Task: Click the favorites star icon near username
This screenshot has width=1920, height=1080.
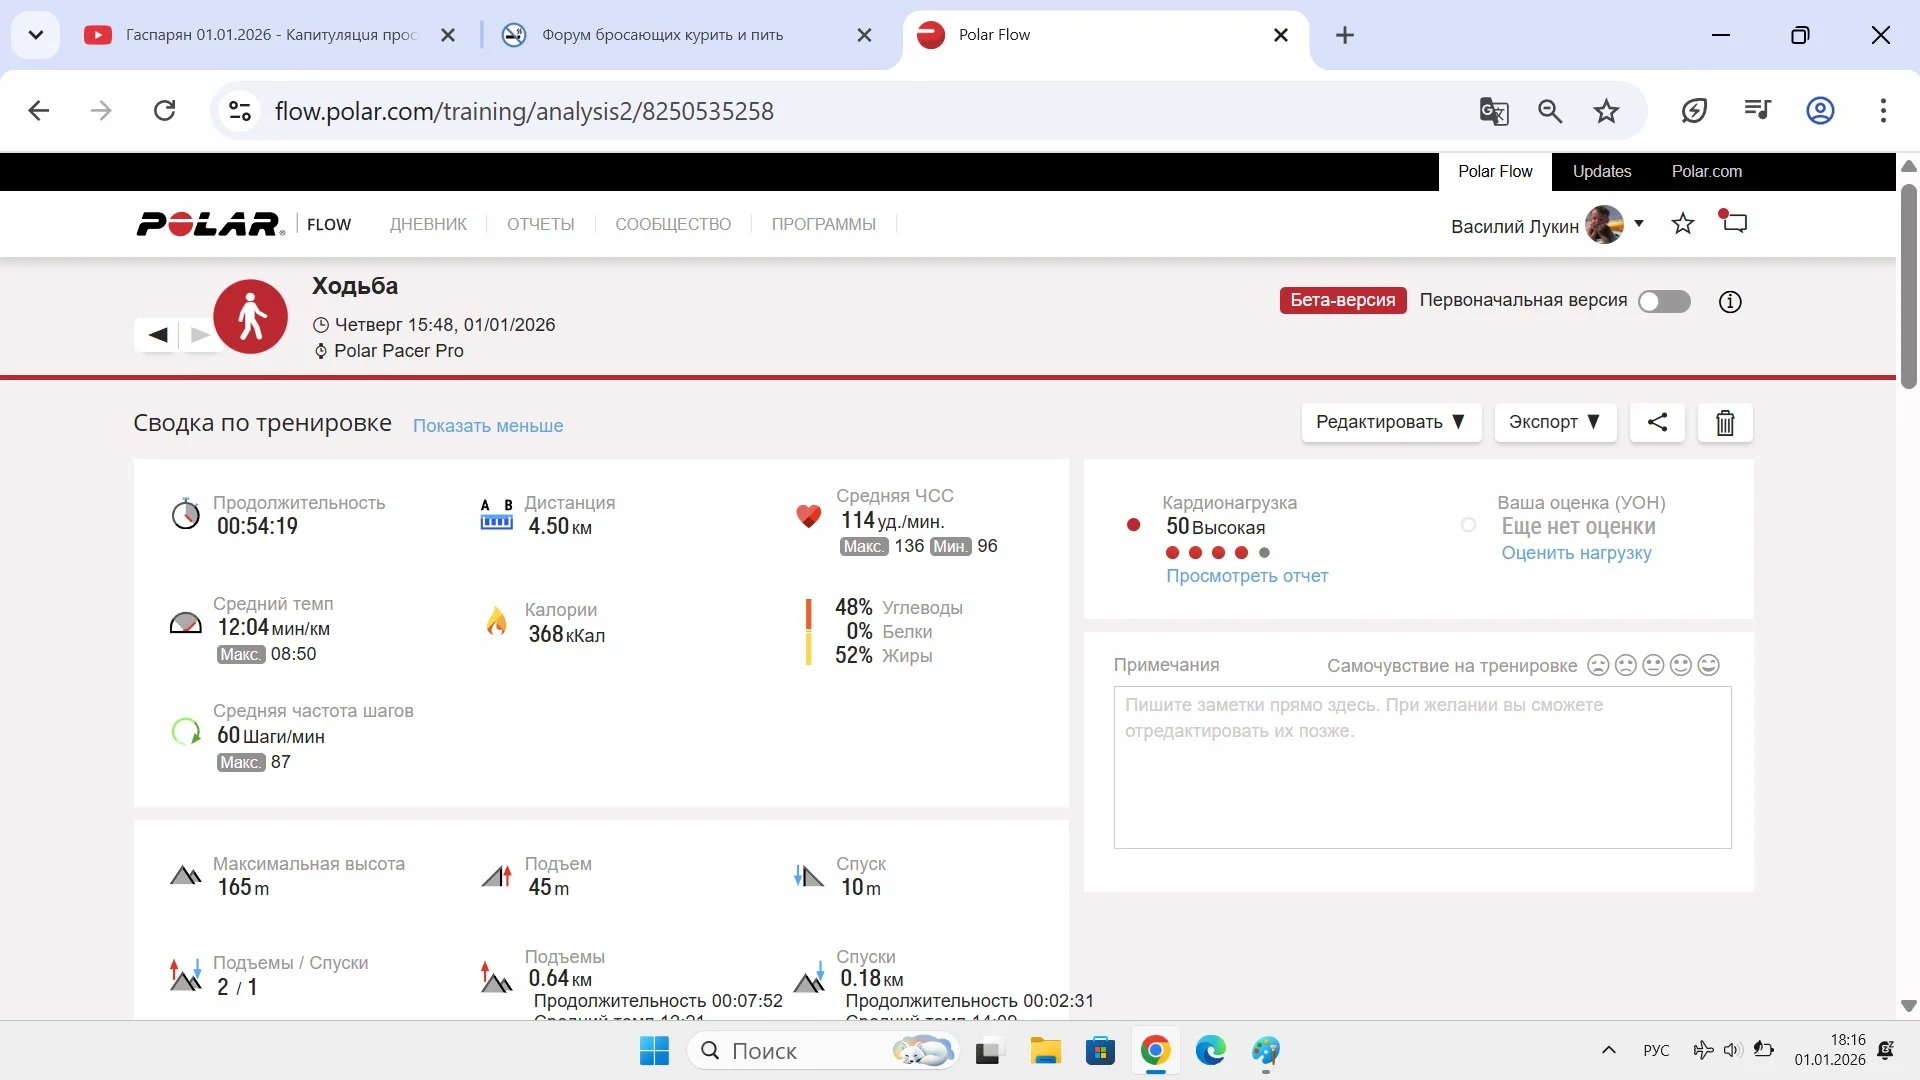Action: [1683, 224]
